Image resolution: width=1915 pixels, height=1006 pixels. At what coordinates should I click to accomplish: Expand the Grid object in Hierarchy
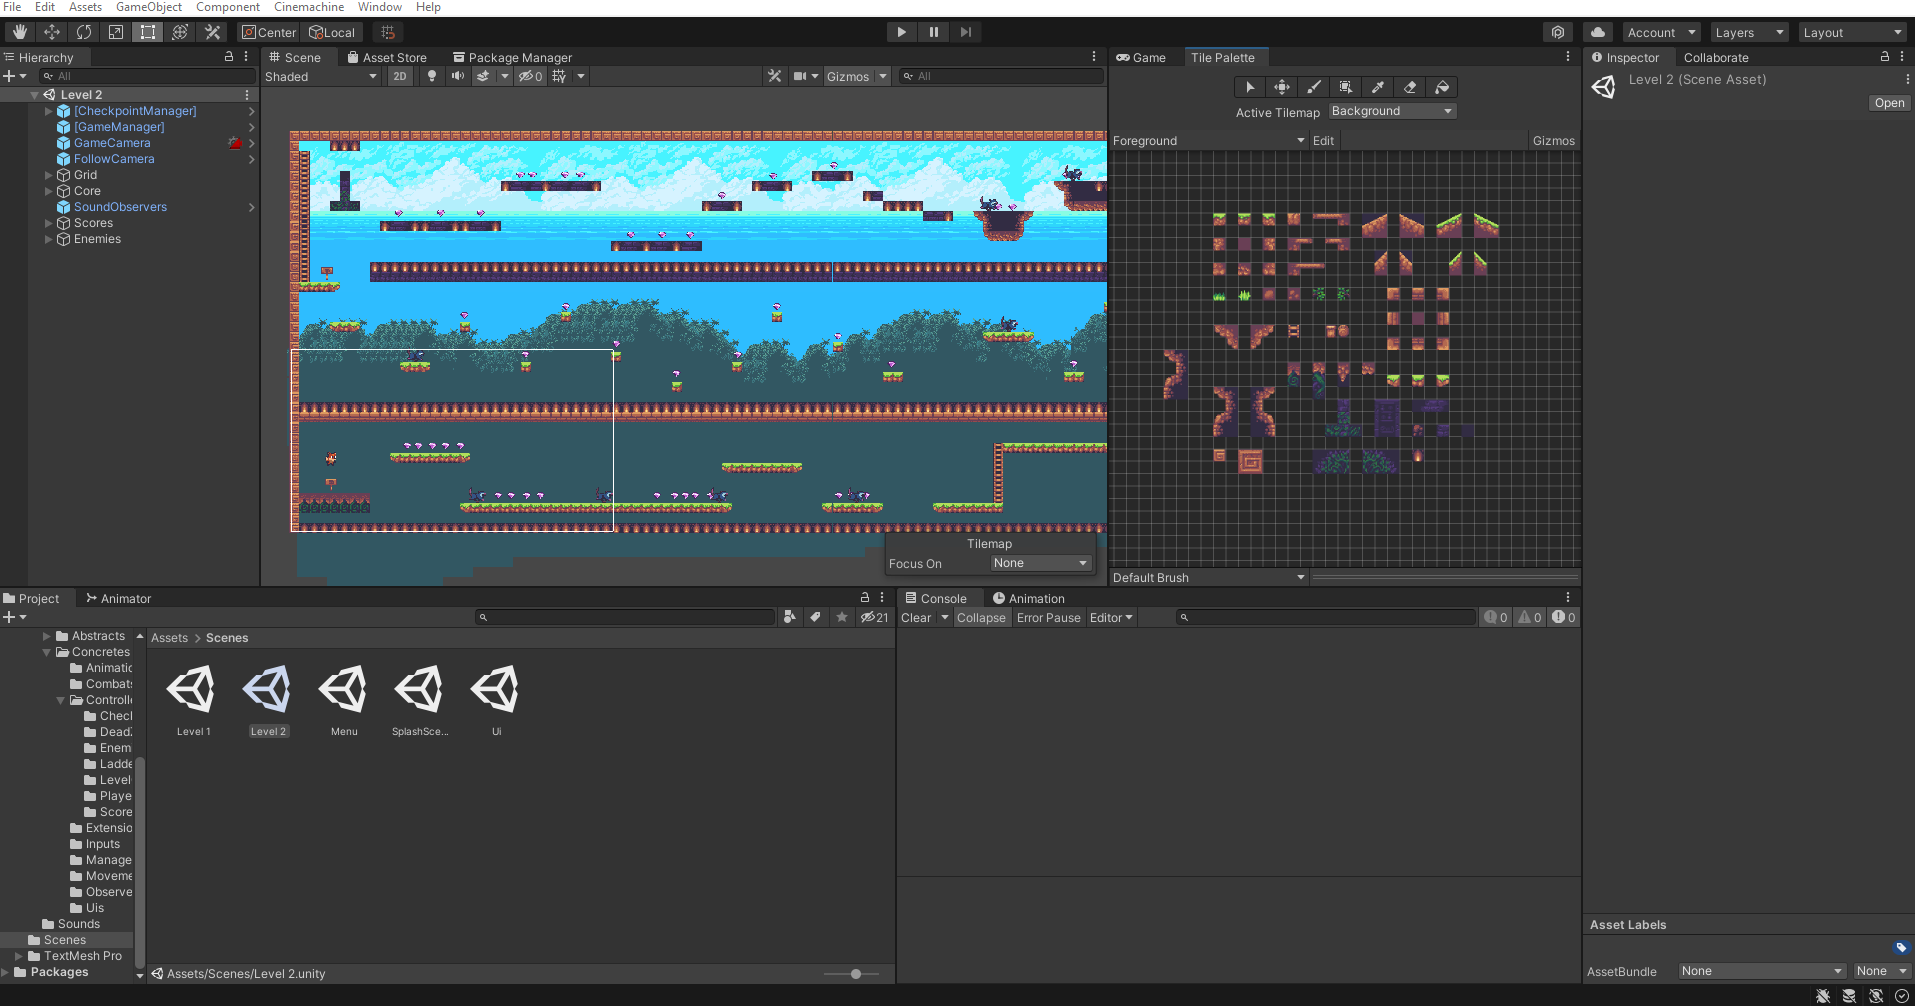[48, 175]
